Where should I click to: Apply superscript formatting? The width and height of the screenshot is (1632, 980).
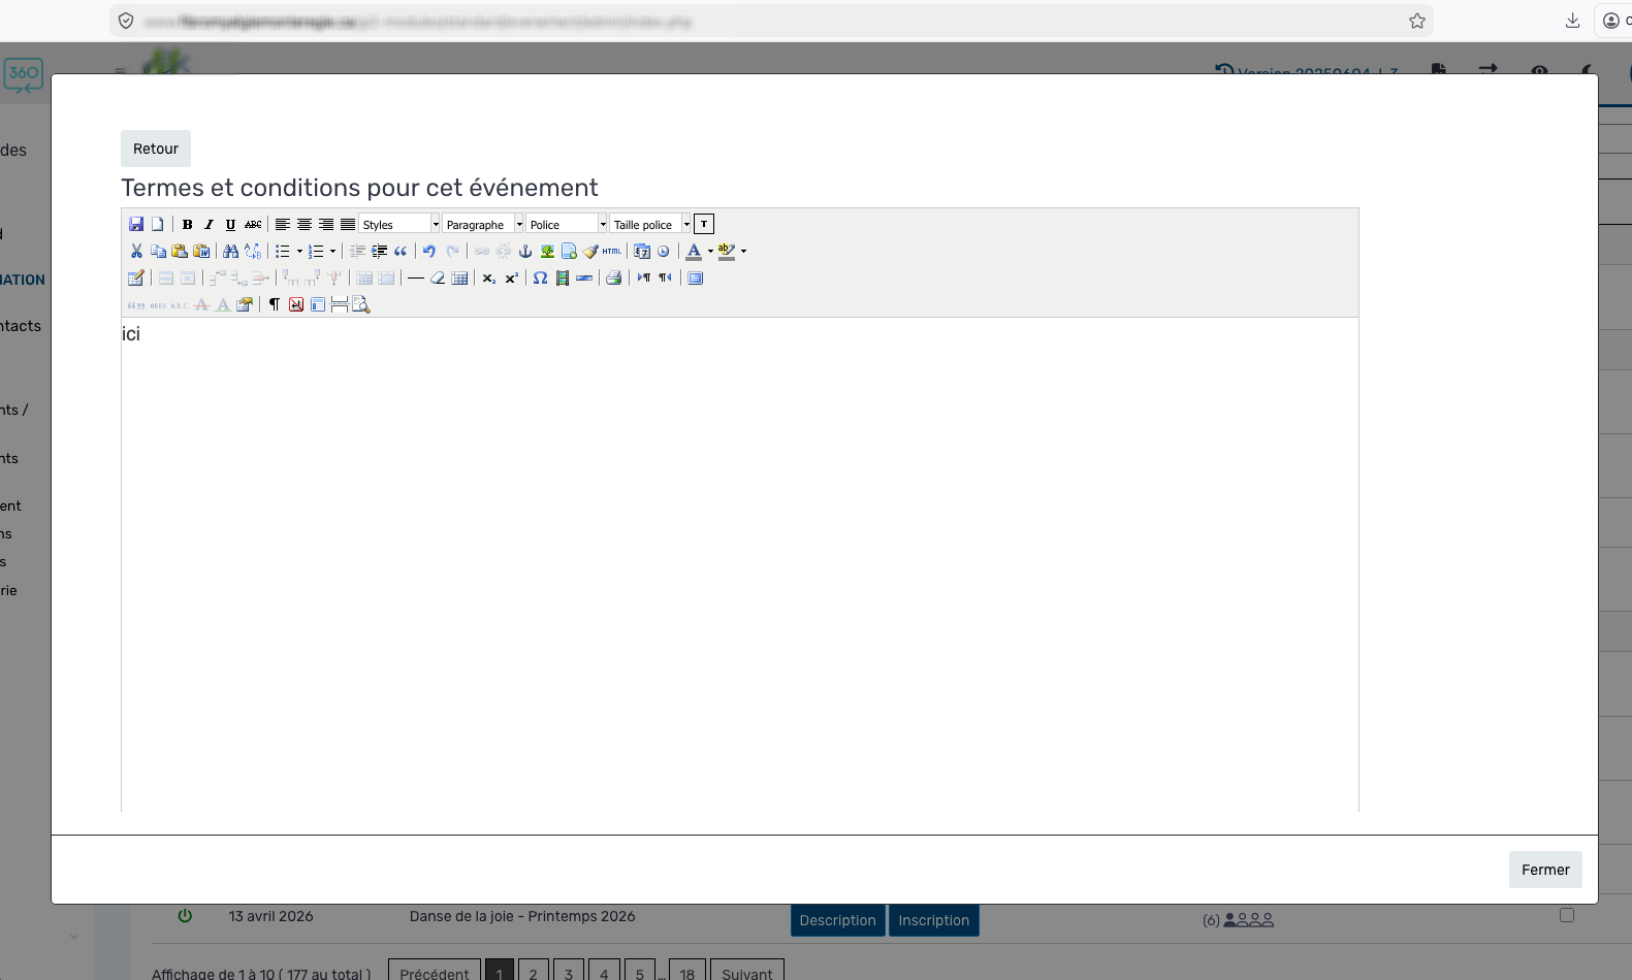511,278
